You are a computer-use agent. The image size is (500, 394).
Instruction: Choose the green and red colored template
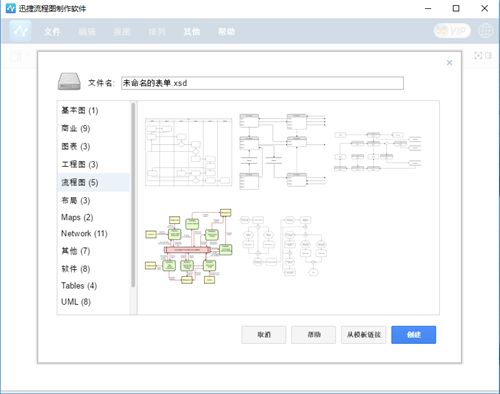pyautogui.click(x=189, y=246)
